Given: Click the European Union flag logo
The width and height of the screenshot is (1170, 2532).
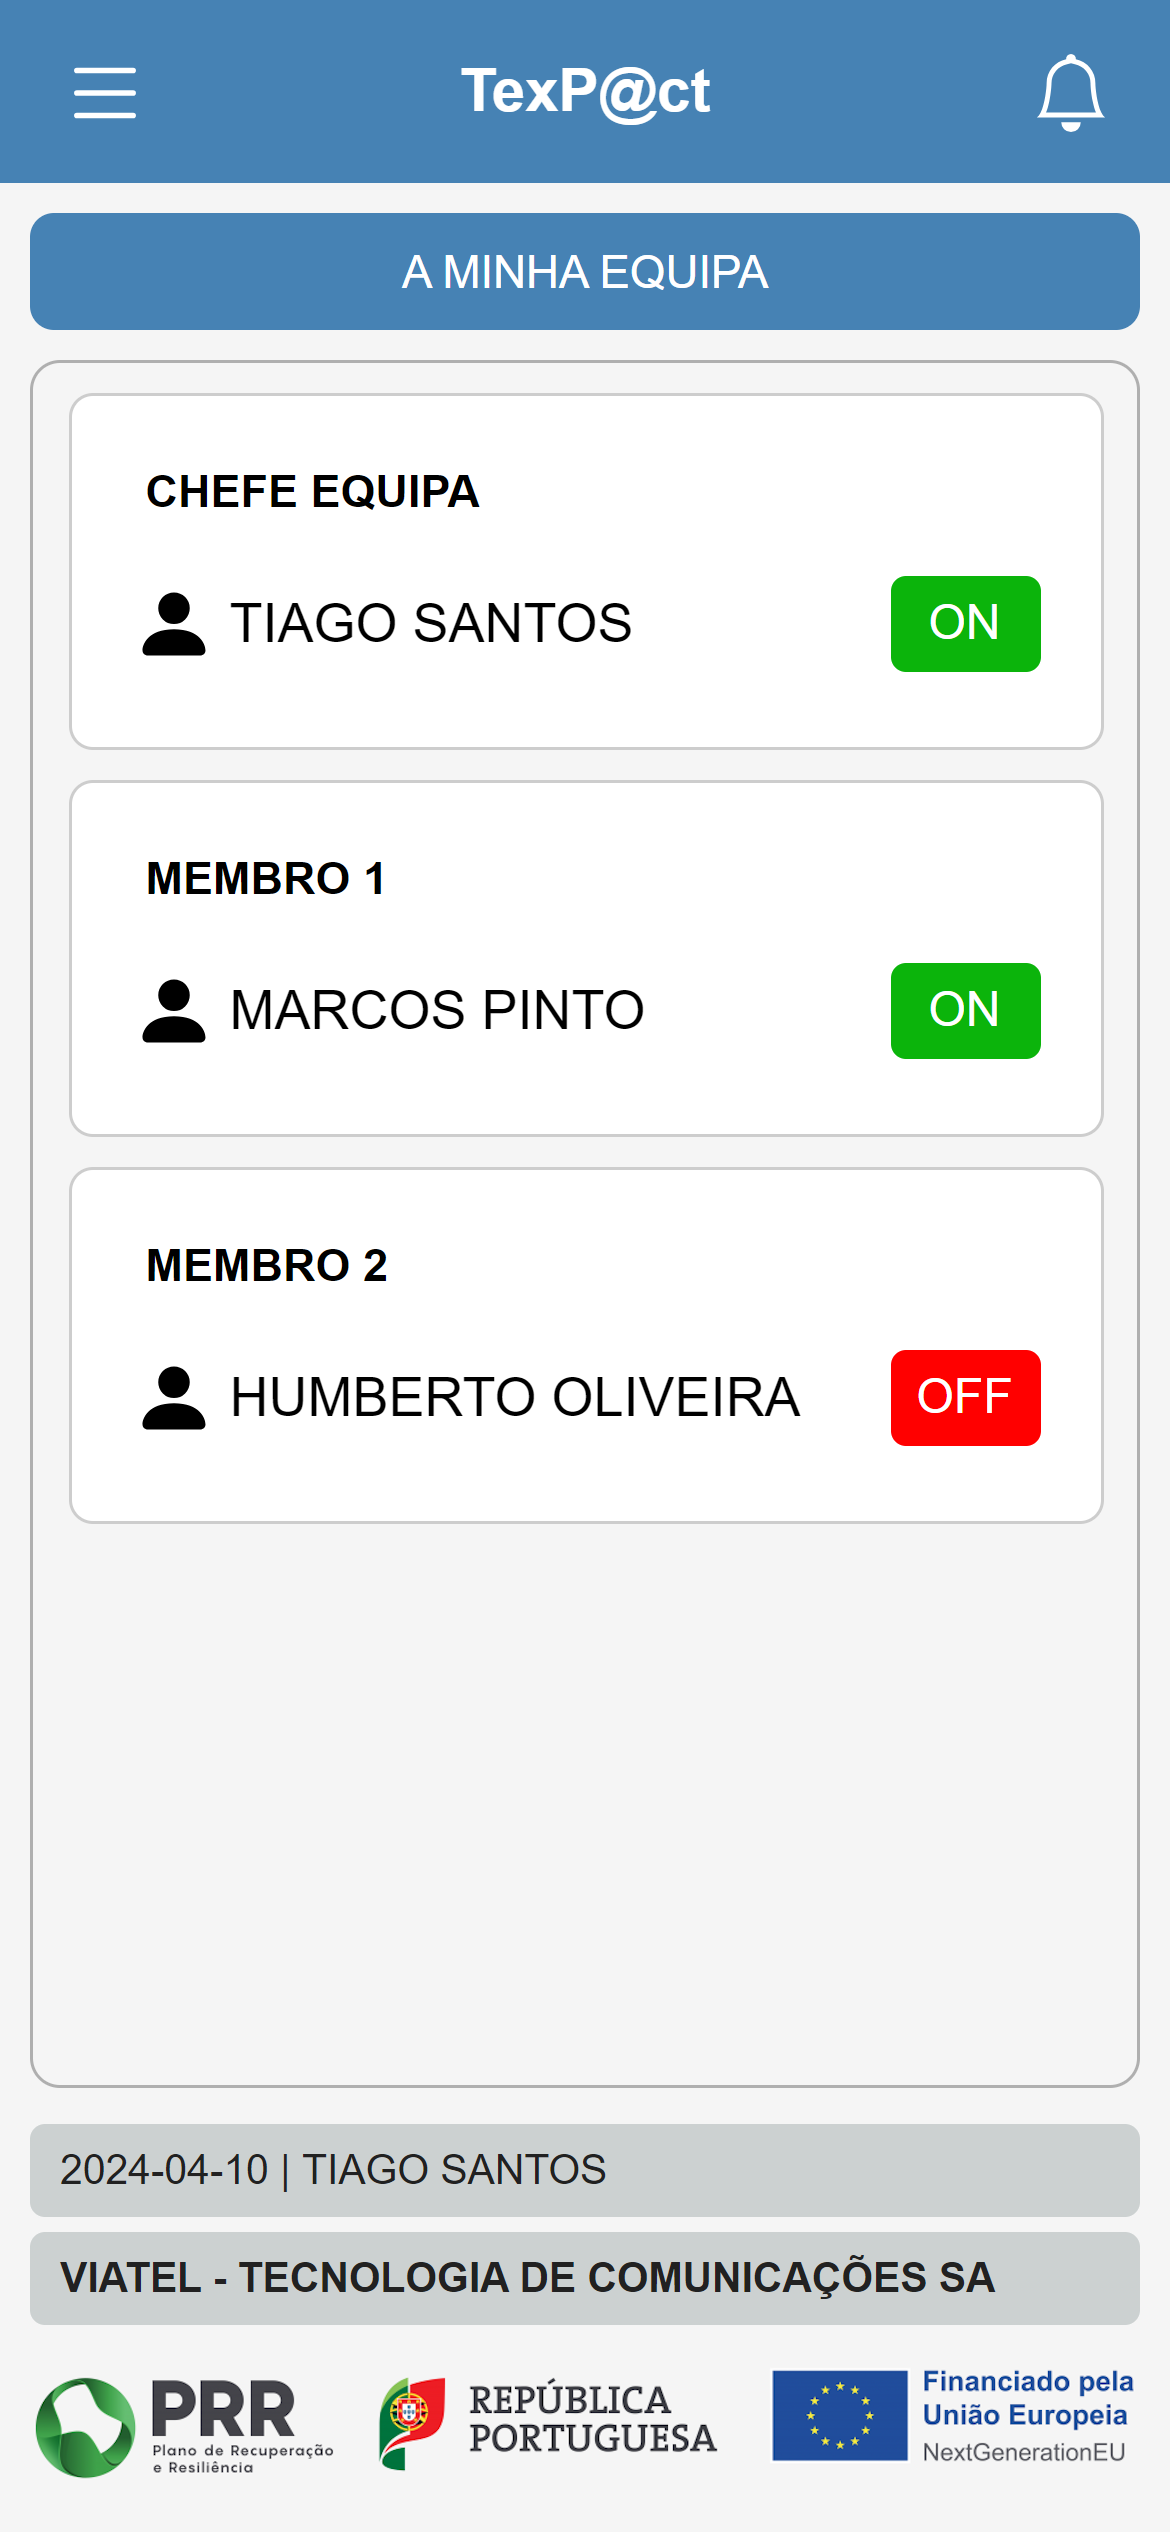Looking at the screenshot, I should (840, 2415).
